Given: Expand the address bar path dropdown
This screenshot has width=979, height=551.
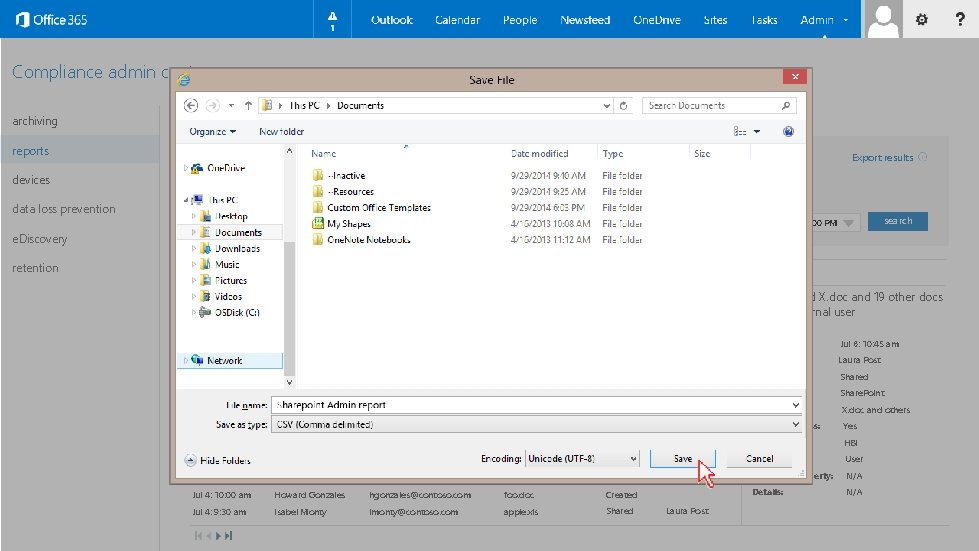Looking at the screenshot, I should 606,105.
